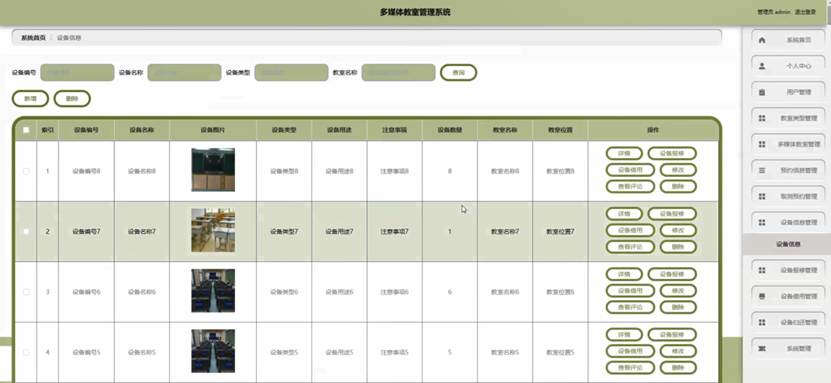Click the 教室名称 column header
This screenshot has width=831, height=383.
point(505,130)
